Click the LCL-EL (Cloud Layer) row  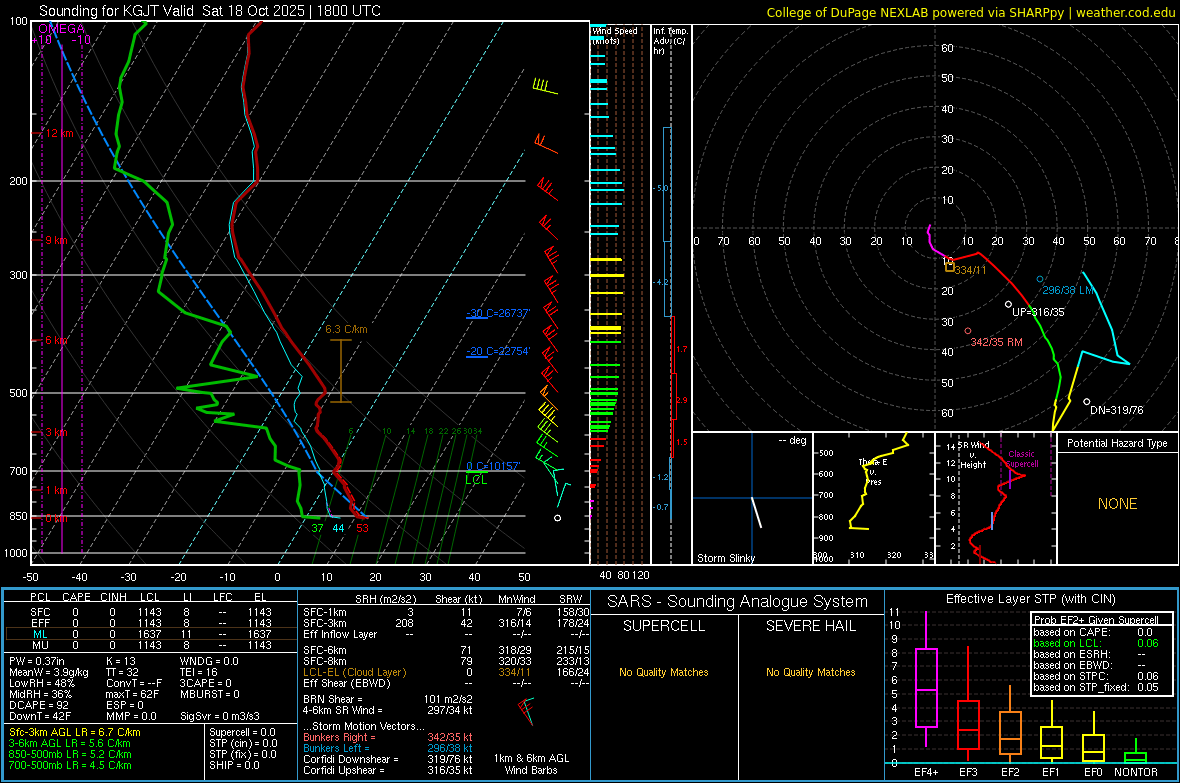(x=446, y=672)
